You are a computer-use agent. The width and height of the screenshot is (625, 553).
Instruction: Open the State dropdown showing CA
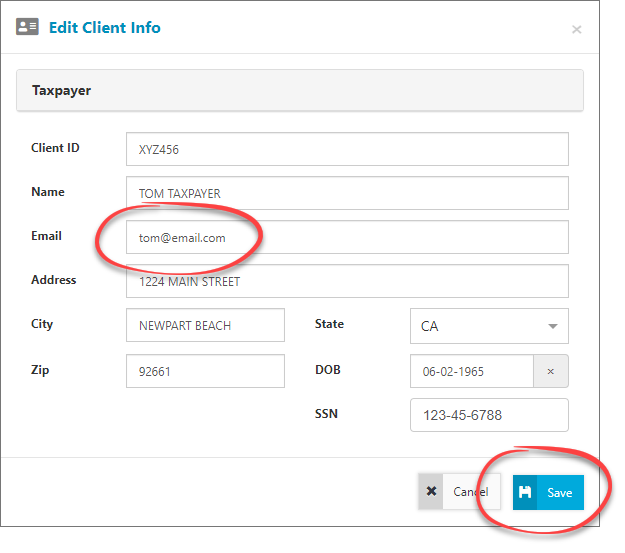[489, 326]
